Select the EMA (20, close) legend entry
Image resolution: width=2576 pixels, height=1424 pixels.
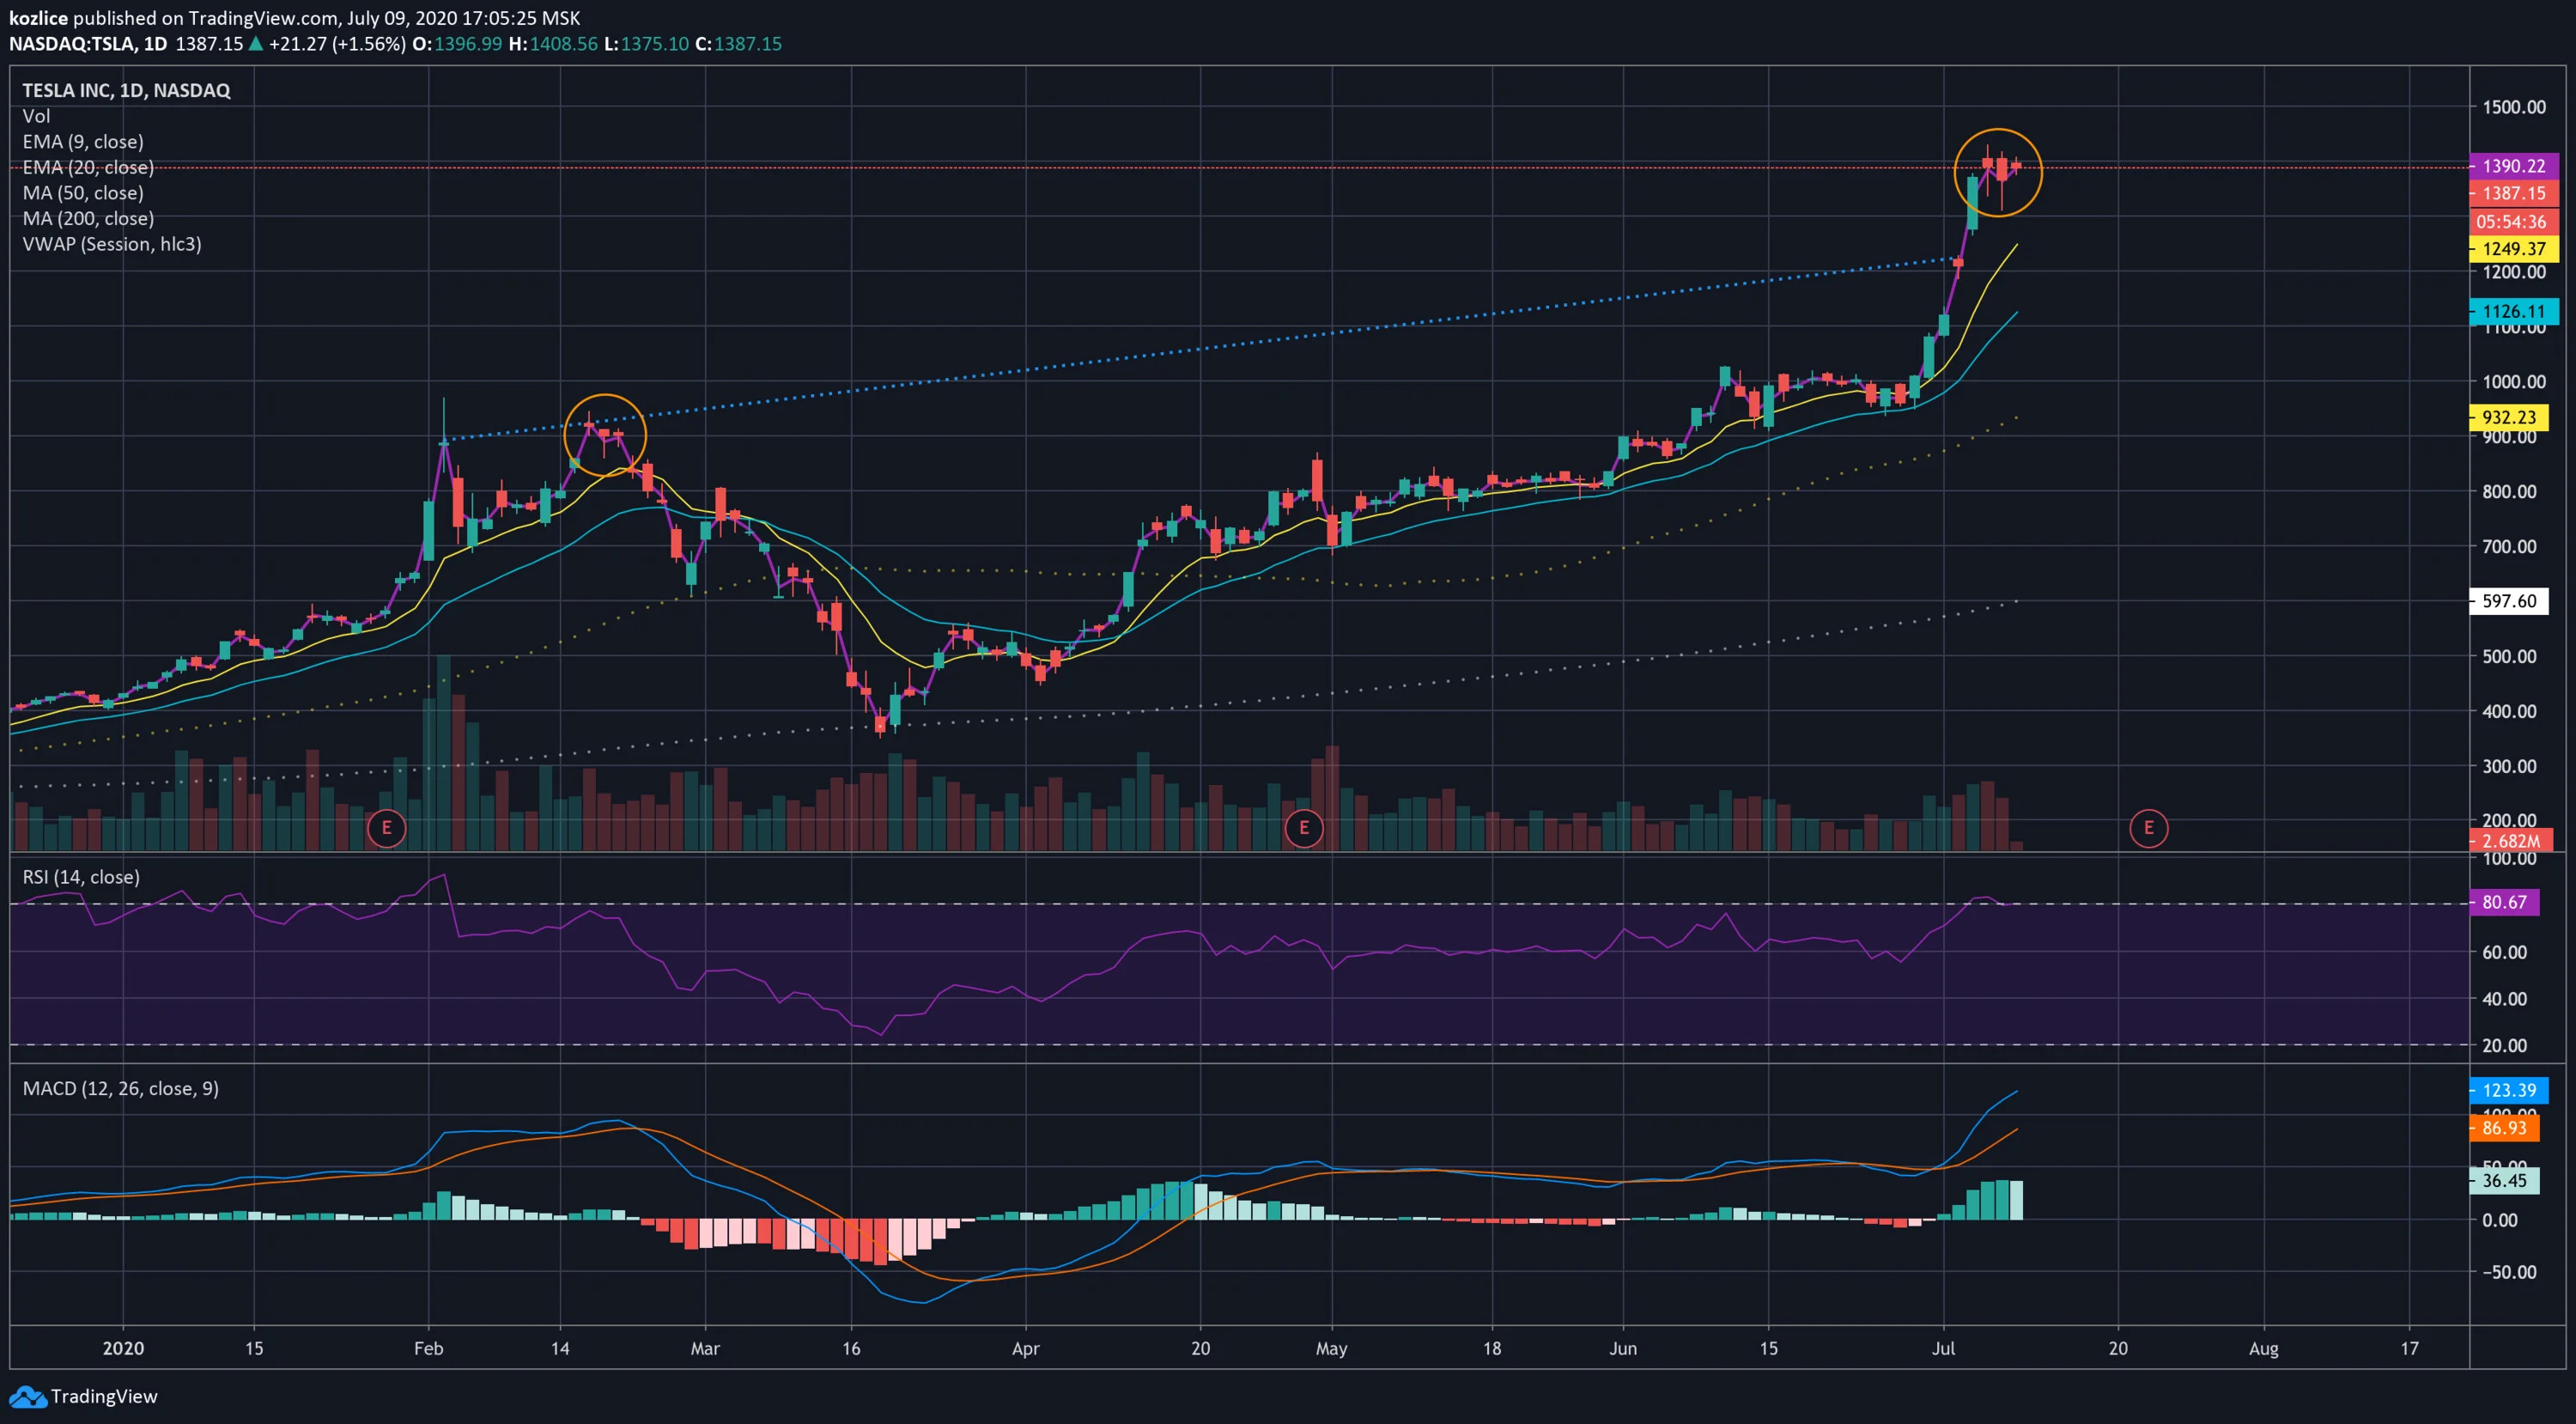(88, 167)
